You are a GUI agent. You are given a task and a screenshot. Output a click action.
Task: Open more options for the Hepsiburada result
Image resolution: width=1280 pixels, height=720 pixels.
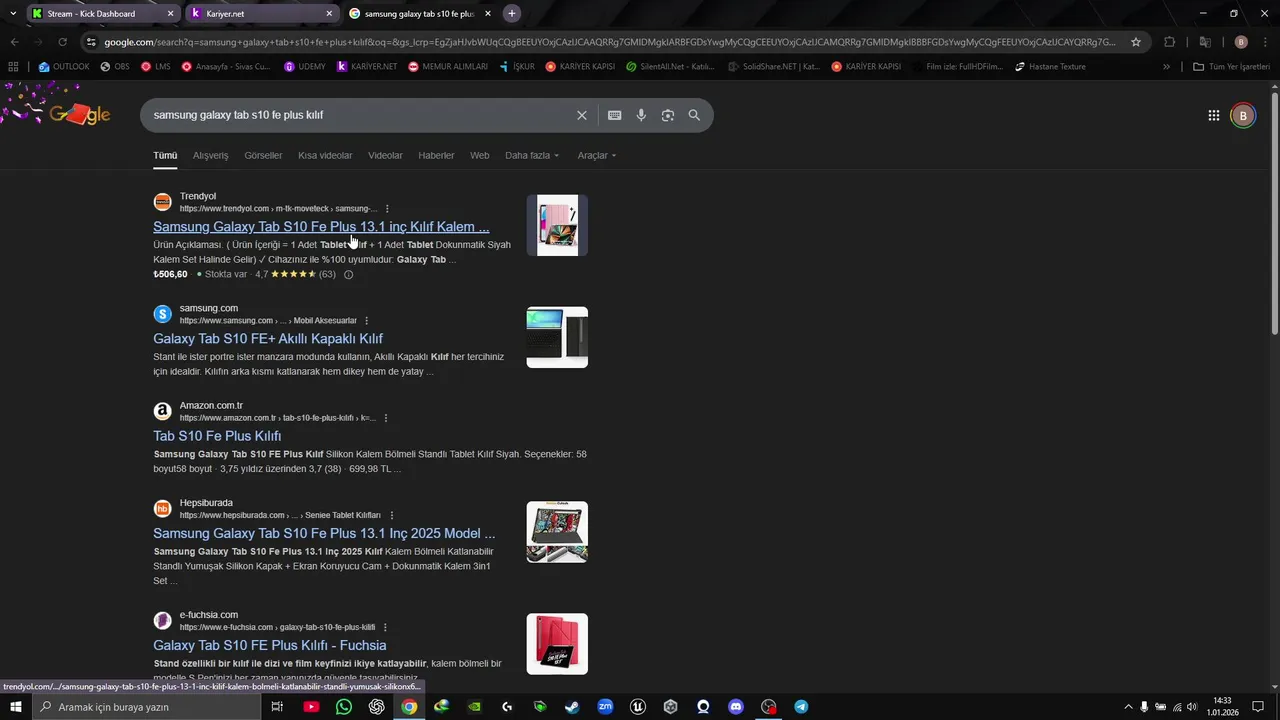tap(391, 515)
